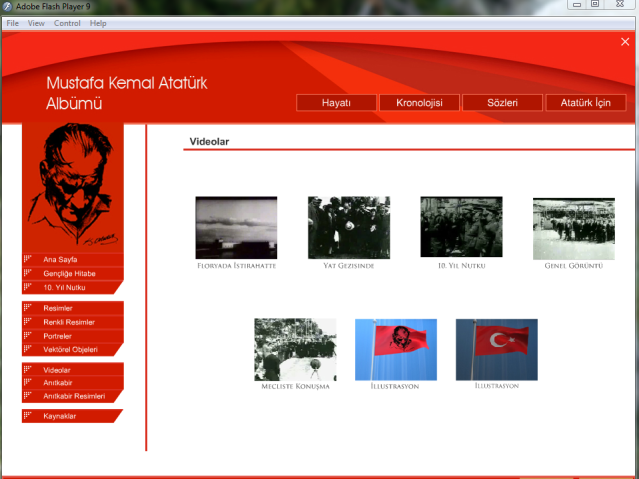Open Gençliğe Hitabe from the sidebar
The height and width of the screenshot is (479, 639).
[x=69, y=273]
